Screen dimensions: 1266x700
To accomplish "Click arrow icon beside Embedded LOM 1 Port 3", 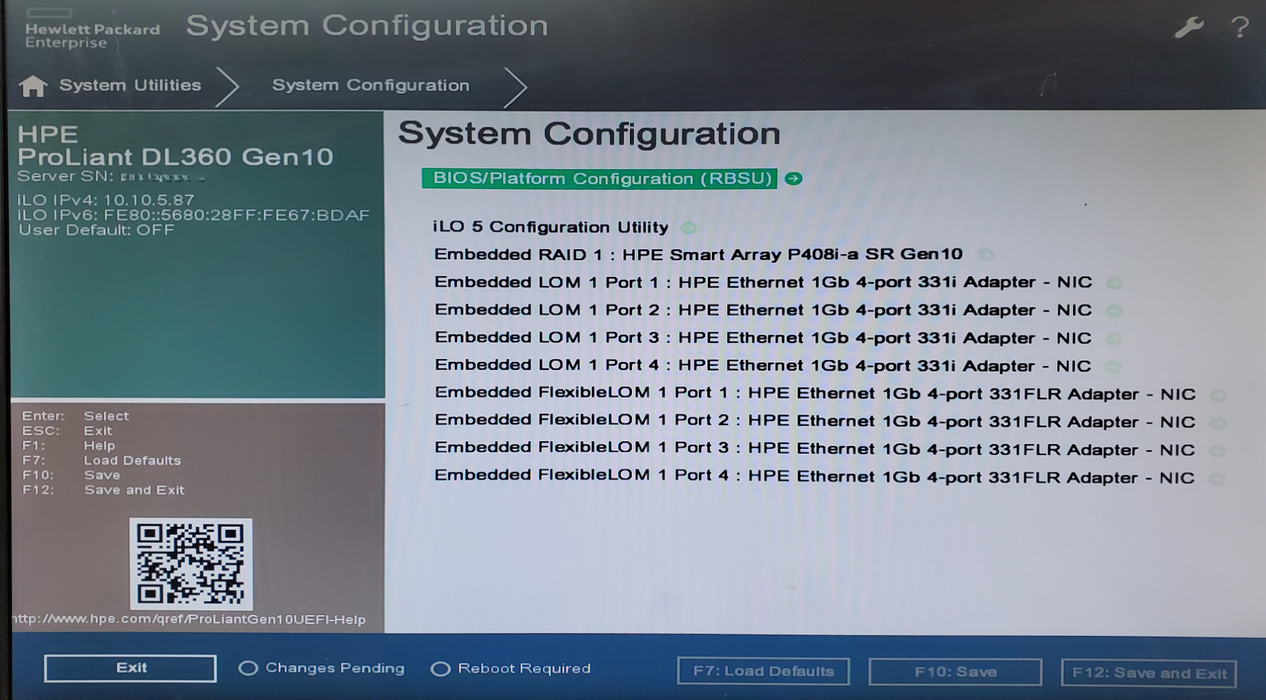I will (1114, 339).
